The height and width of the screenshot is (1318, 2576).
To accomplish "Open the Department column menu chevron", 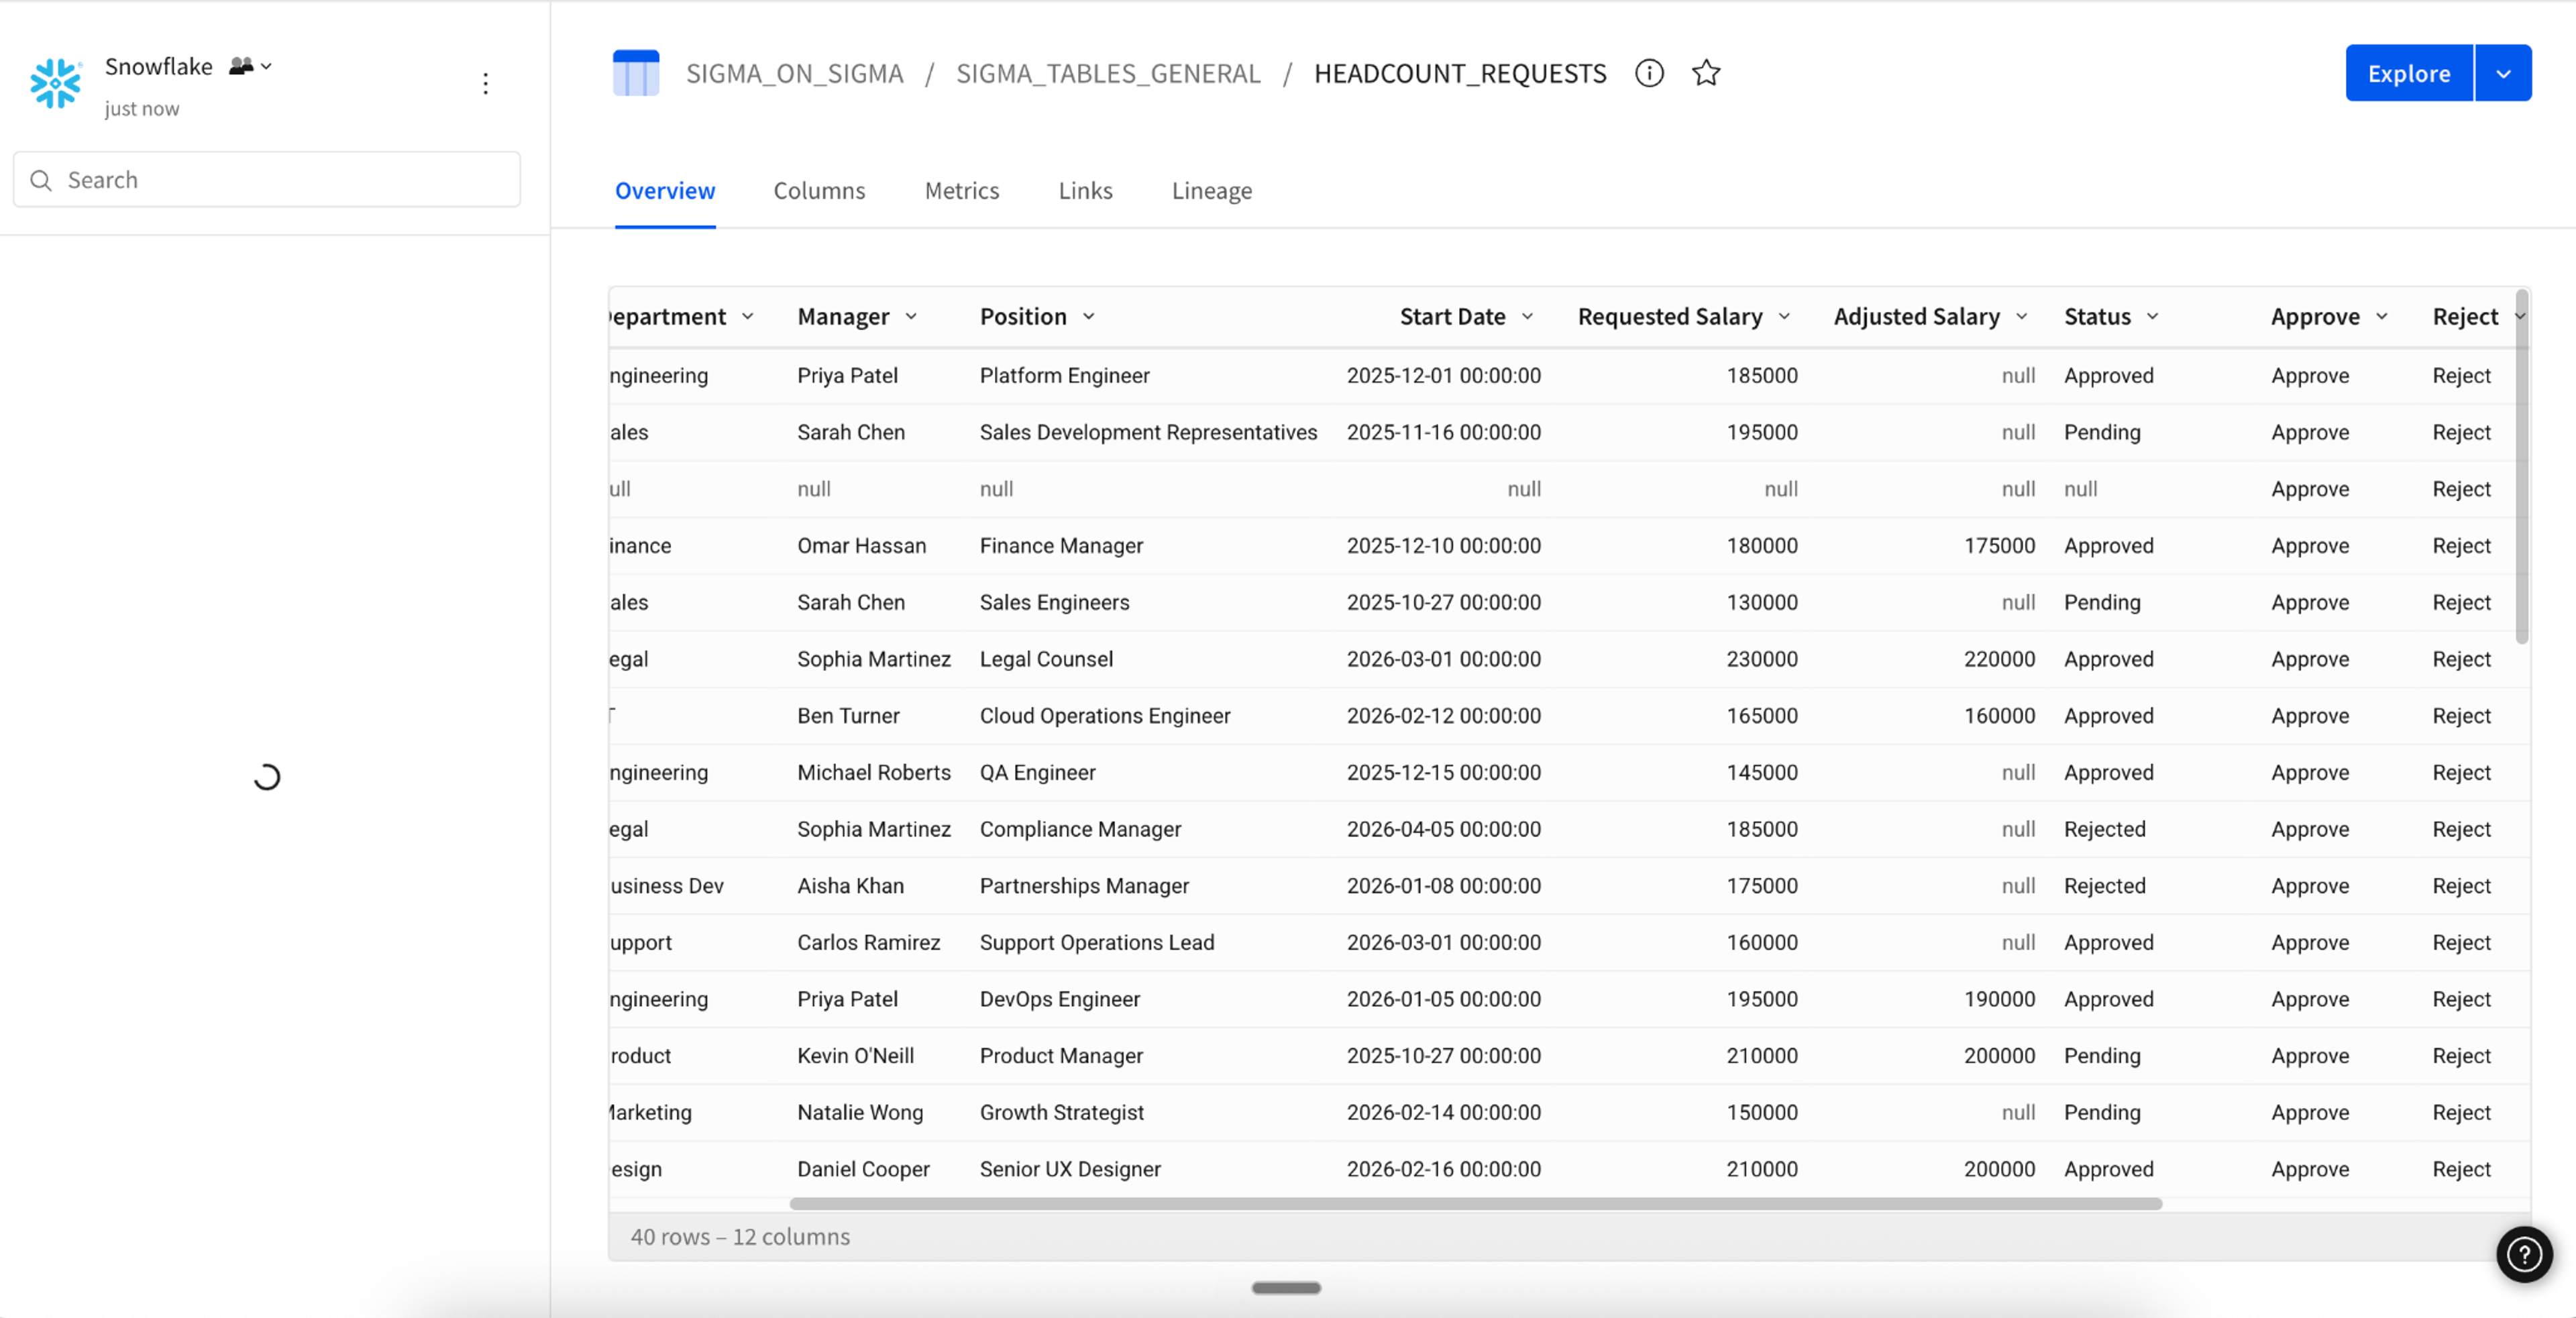I will point(747,317).
